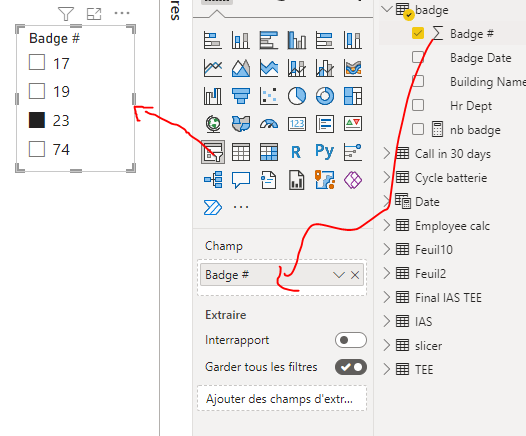Image resolution: width=526 pixels, height=436 pixels.
Task: Expand the TEE table
Action: (x=387, y=369)
